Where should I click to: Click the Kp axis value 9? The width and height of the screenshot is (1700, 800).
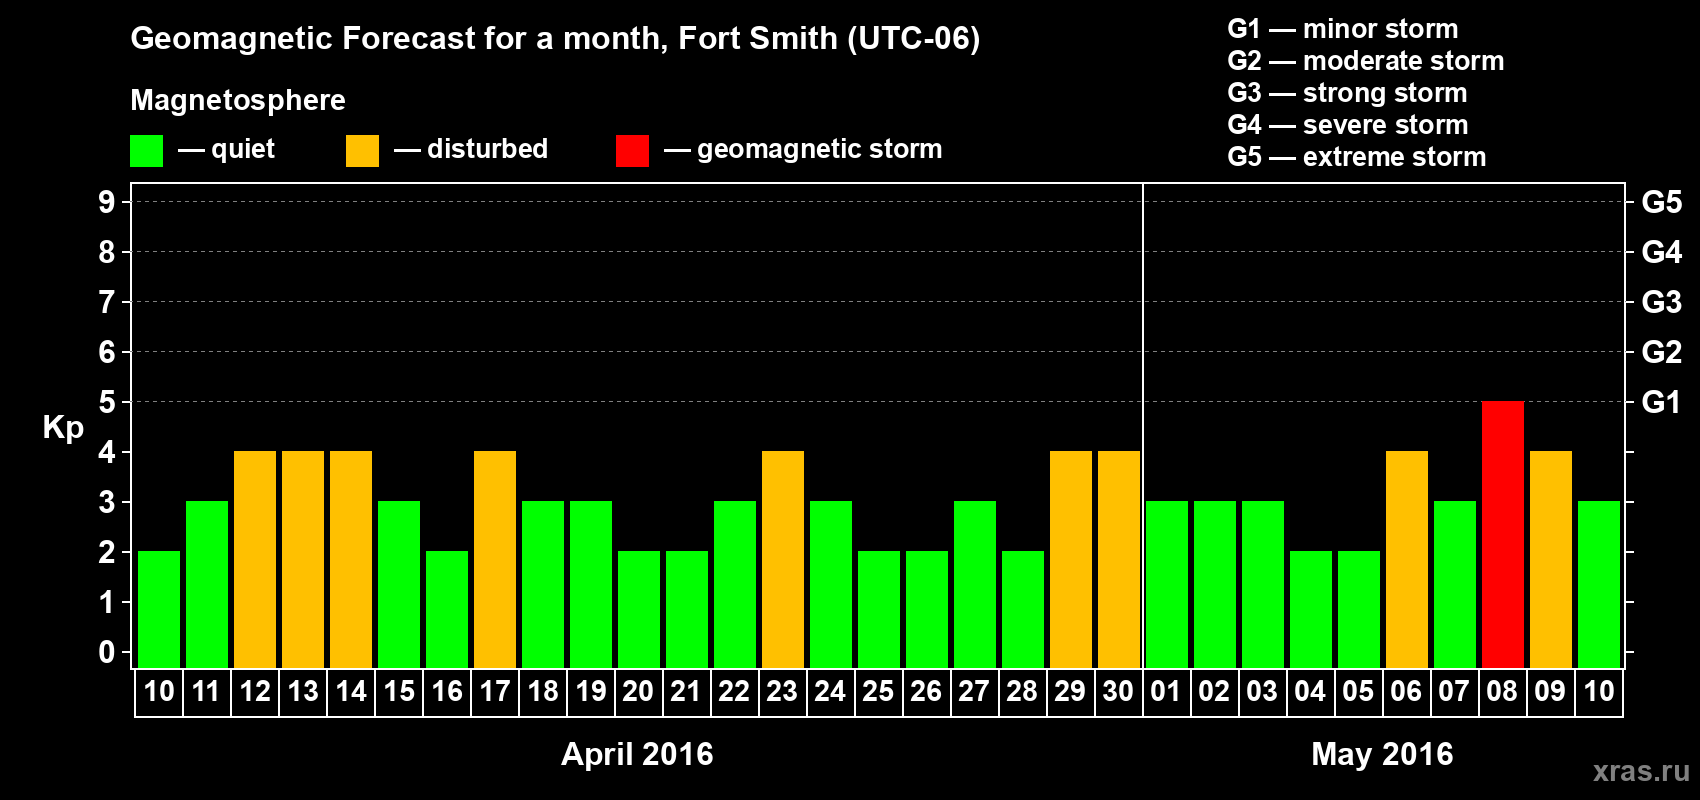coord(107,202)
